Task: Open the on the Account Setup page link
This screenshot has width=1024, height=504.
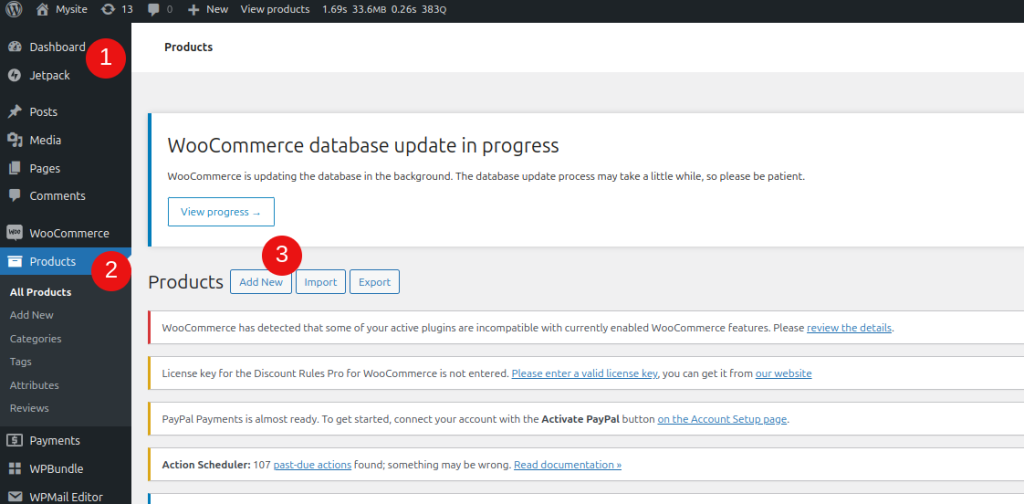Action: pyautogui.click(x=722, y=419)
